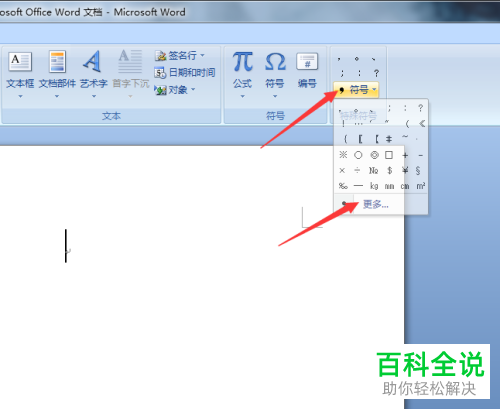Screen dimensions: 500x409
Task: Insert the ! exclamation mark from the gallery
Action: 343,124
